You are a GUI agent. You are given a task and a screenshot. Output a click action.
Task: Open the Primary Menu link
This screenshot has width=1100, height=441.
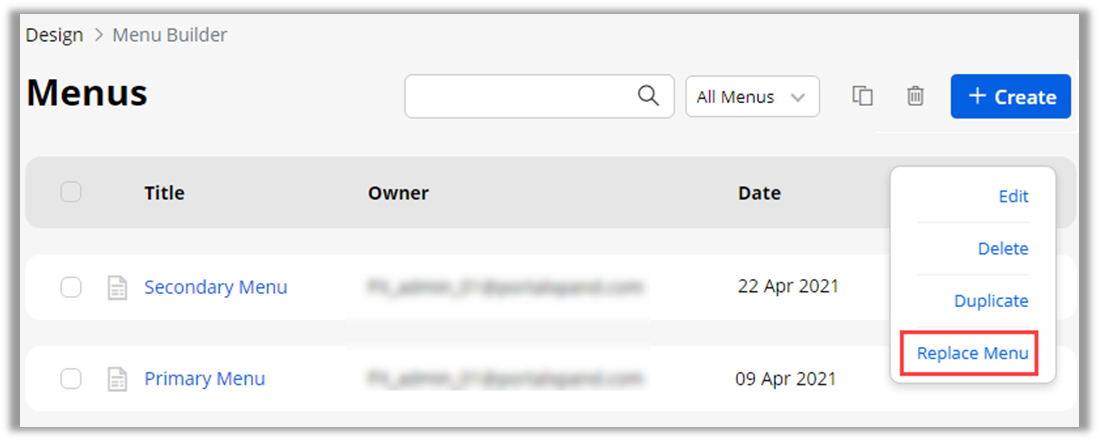204,379
